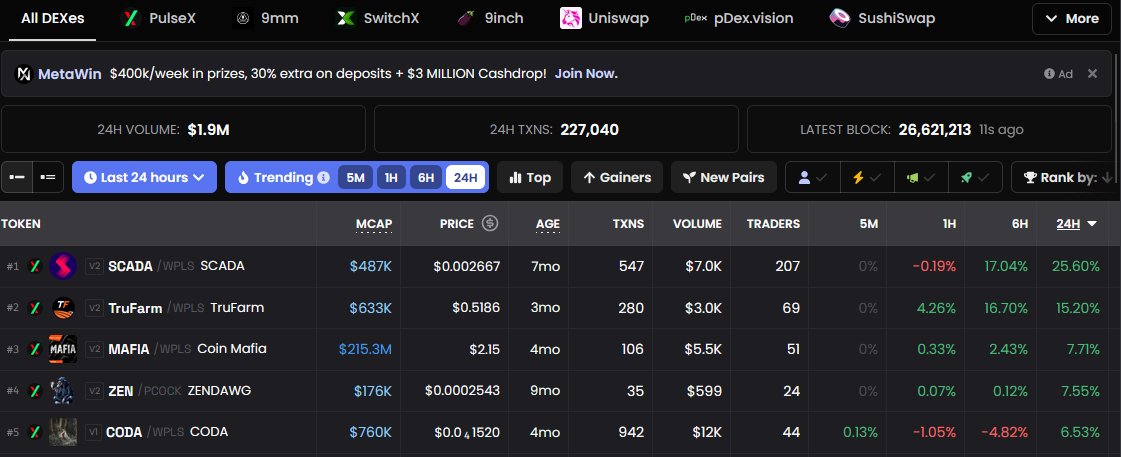Set trending window to 24H

465,177
